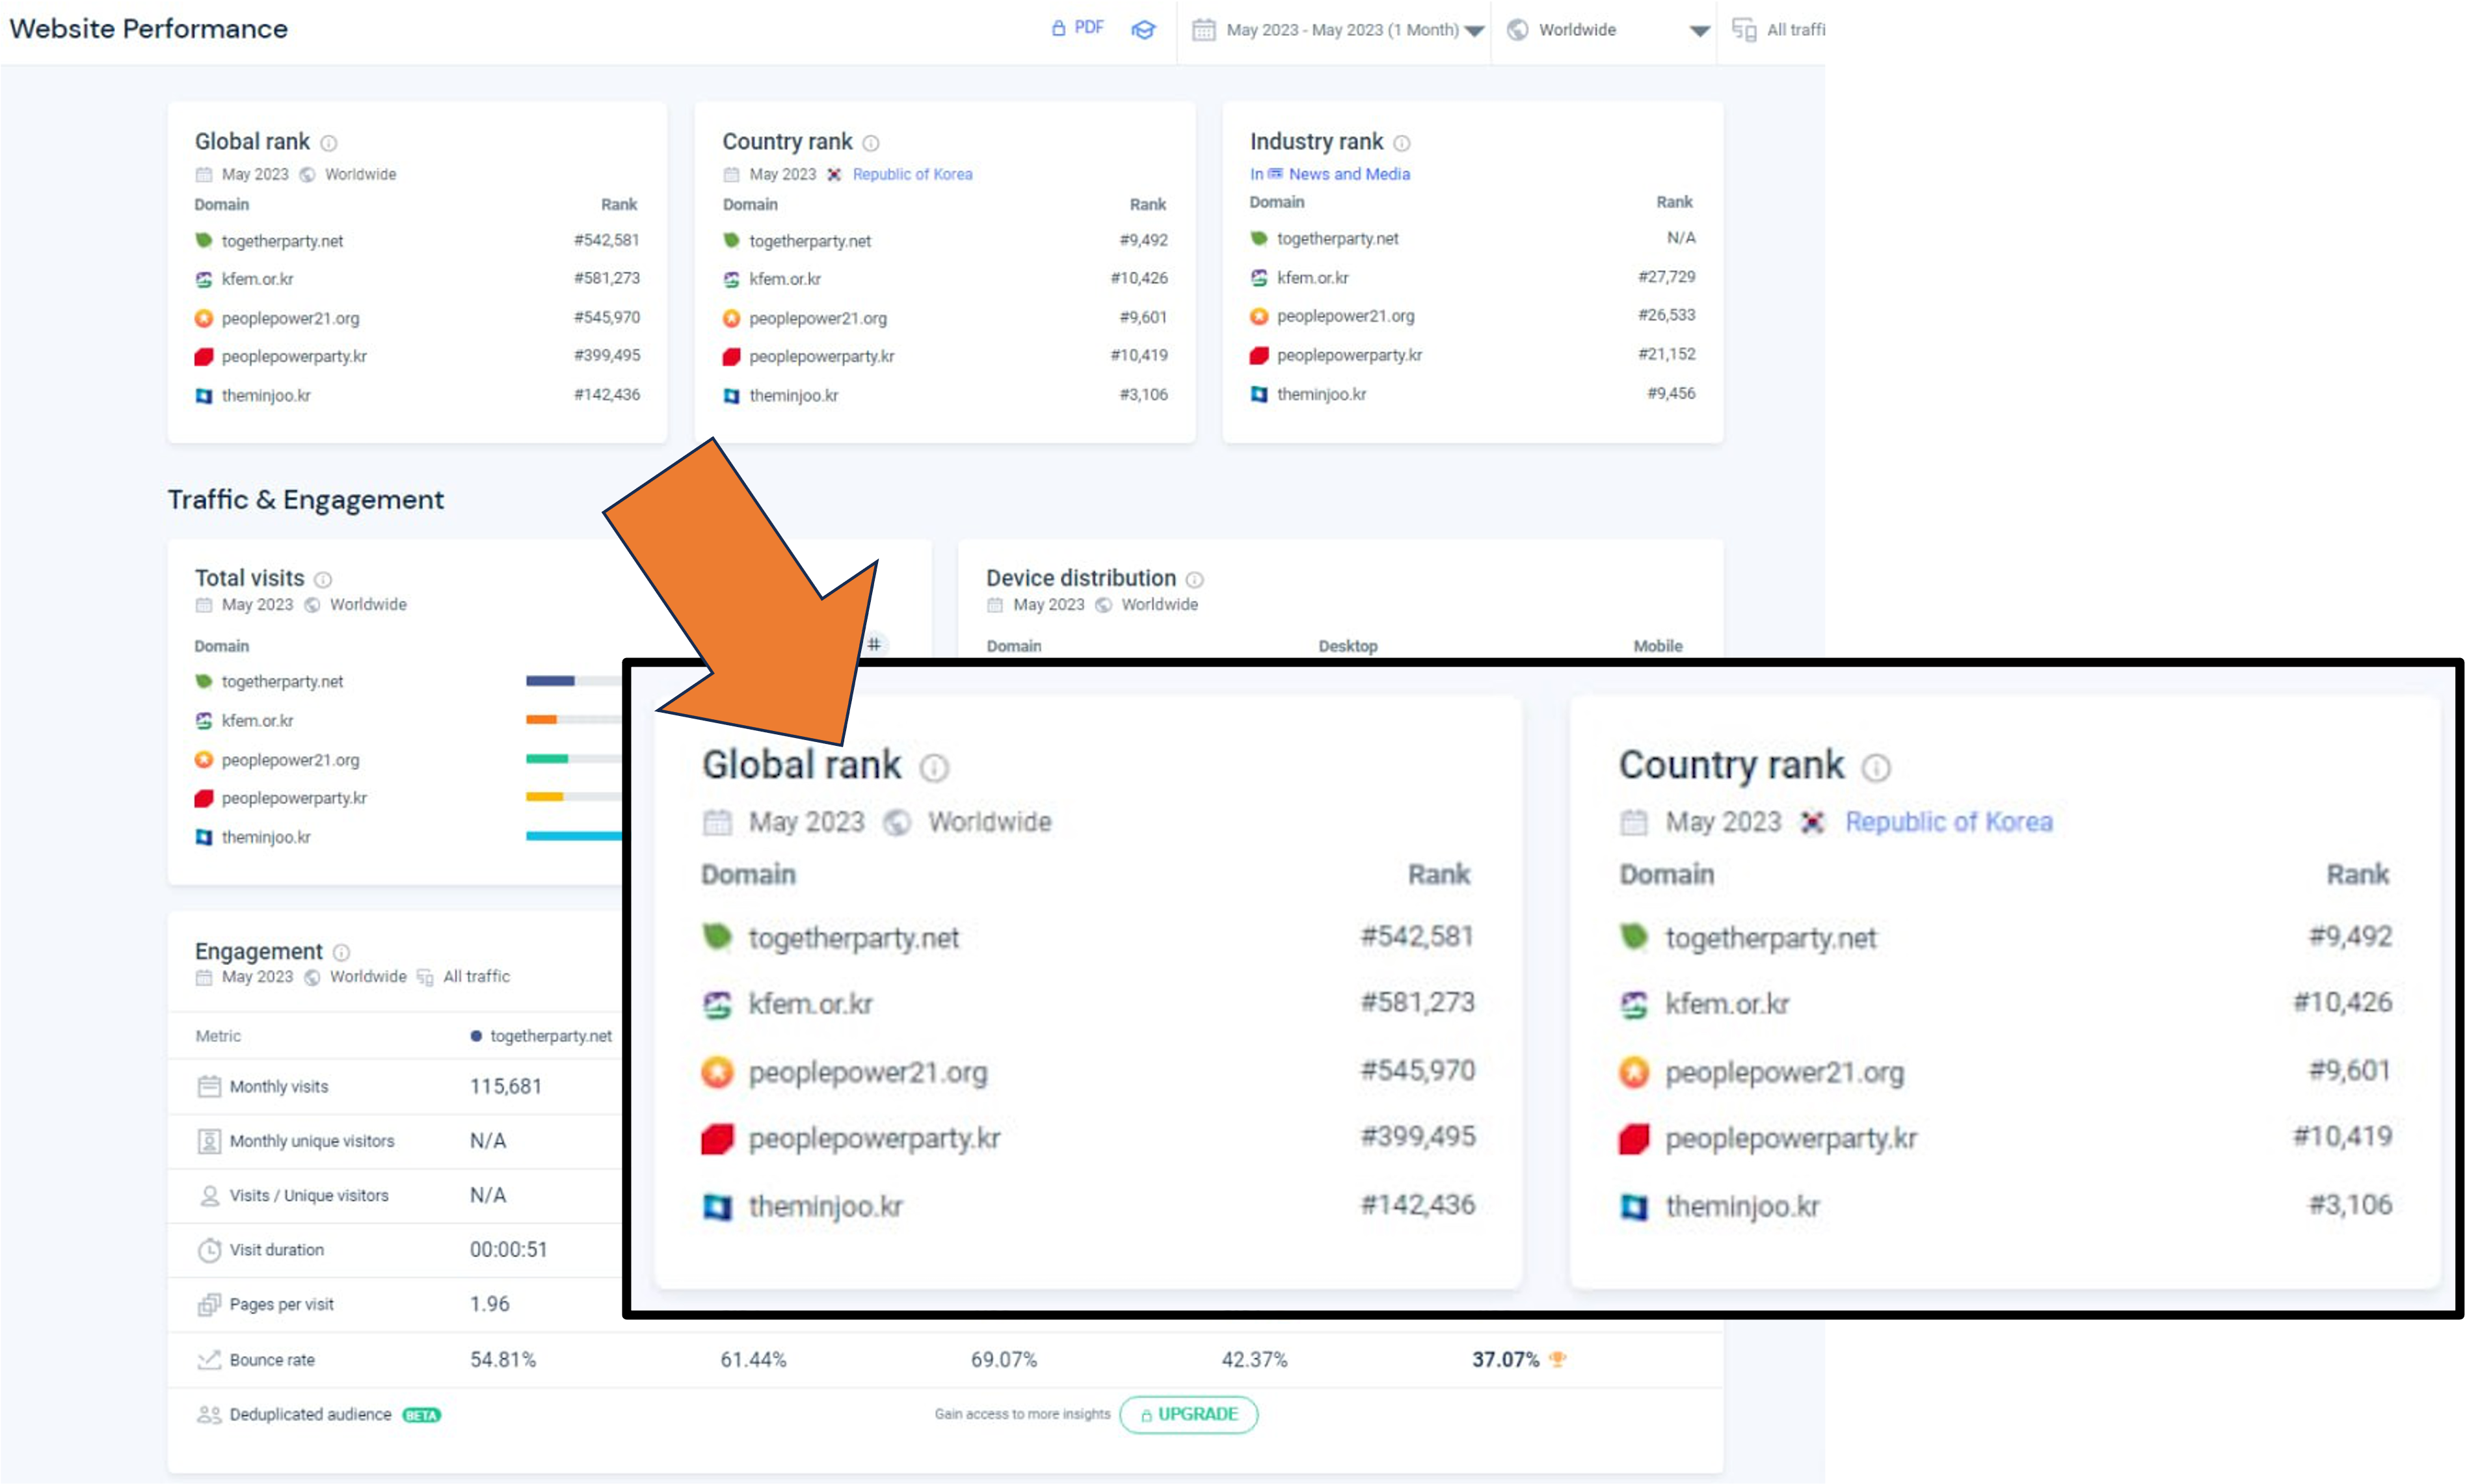Viewport: 2465px width, 1484px height.
Task: Click togetherparty.net favicon in Total visits list
Action: [203, 681]
